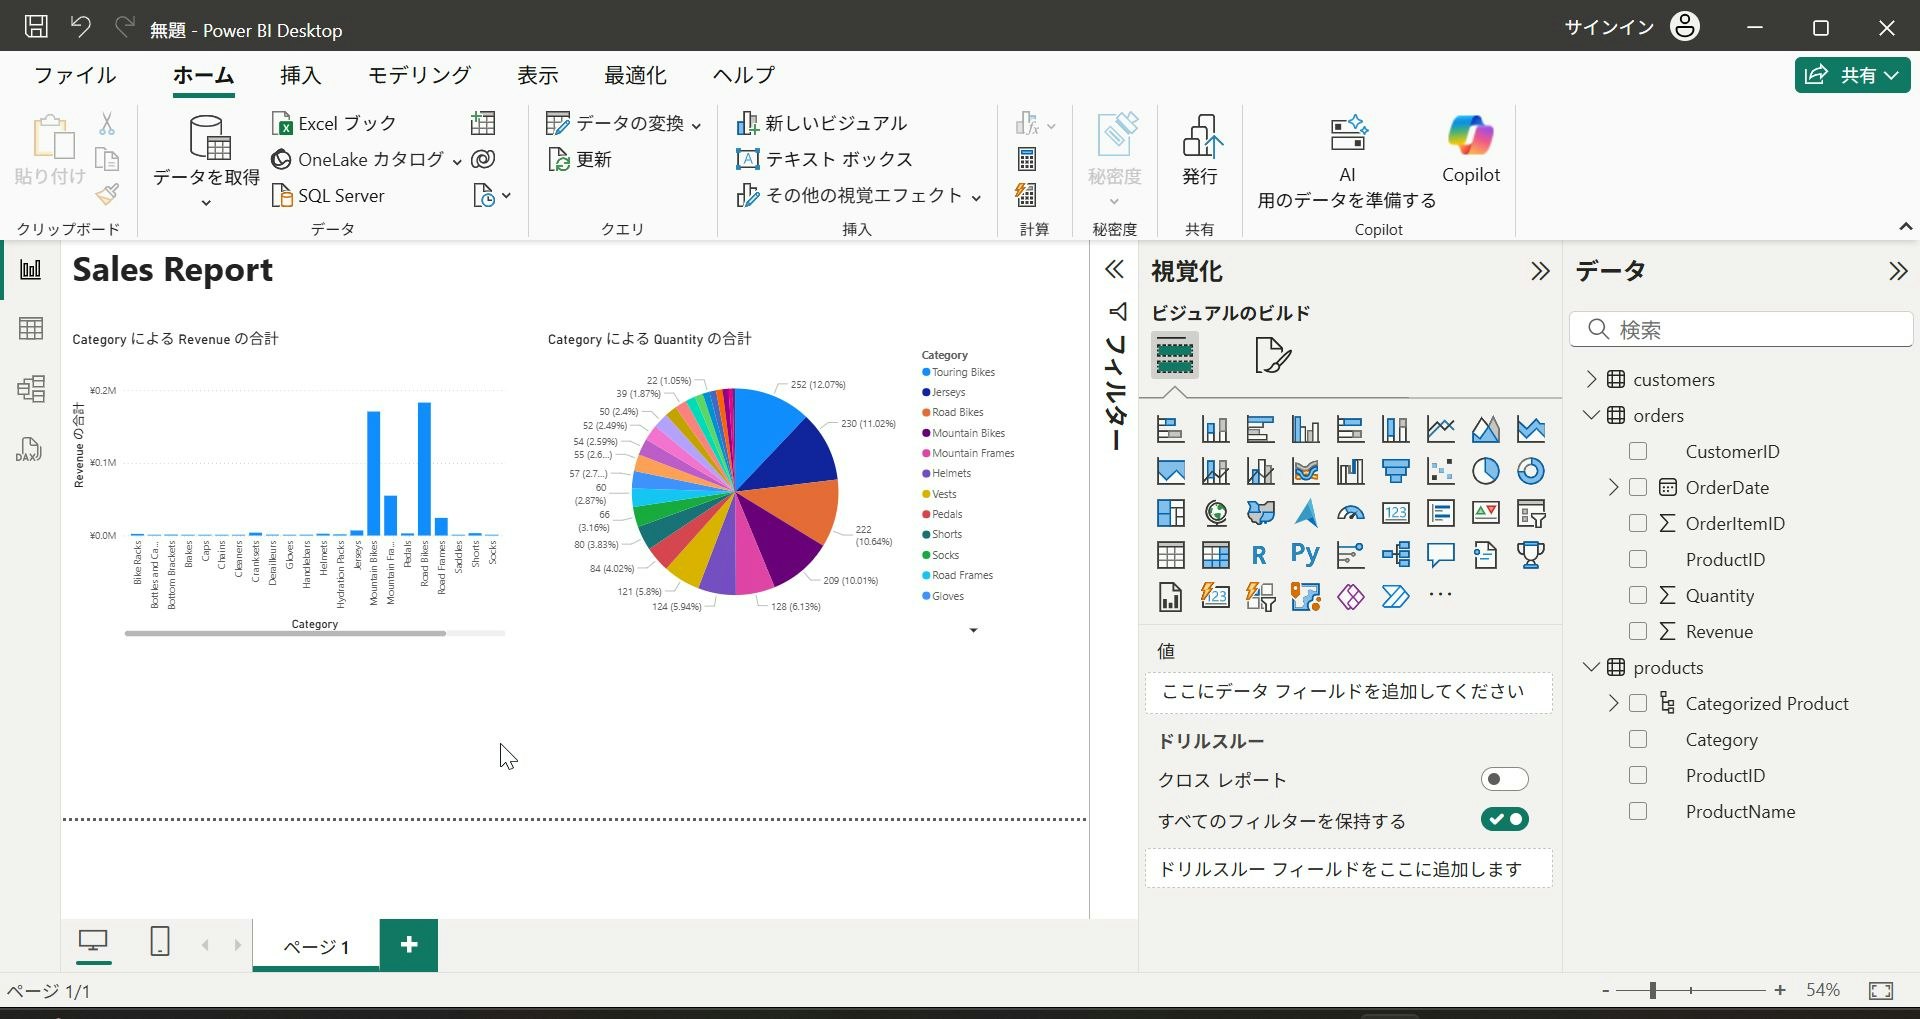Click Excel ブック data source

coord(334,123)
